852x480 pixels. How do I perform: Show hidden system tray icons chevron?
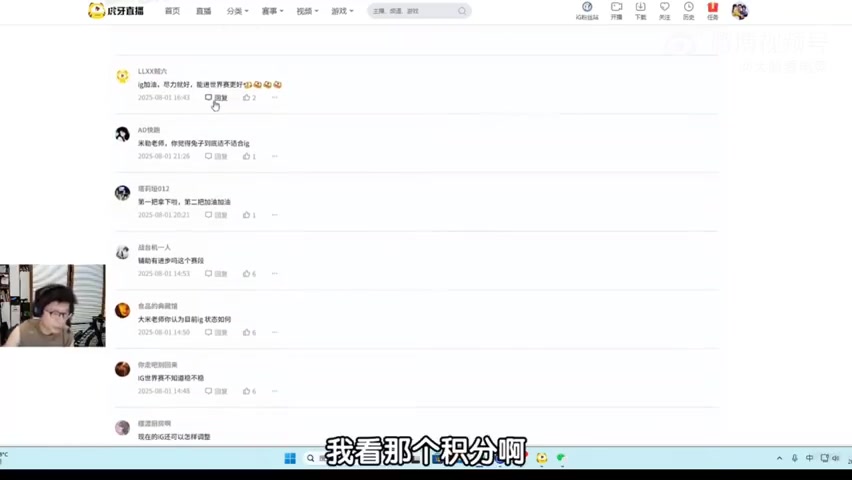pyautogui.click(x=779, y=458)
